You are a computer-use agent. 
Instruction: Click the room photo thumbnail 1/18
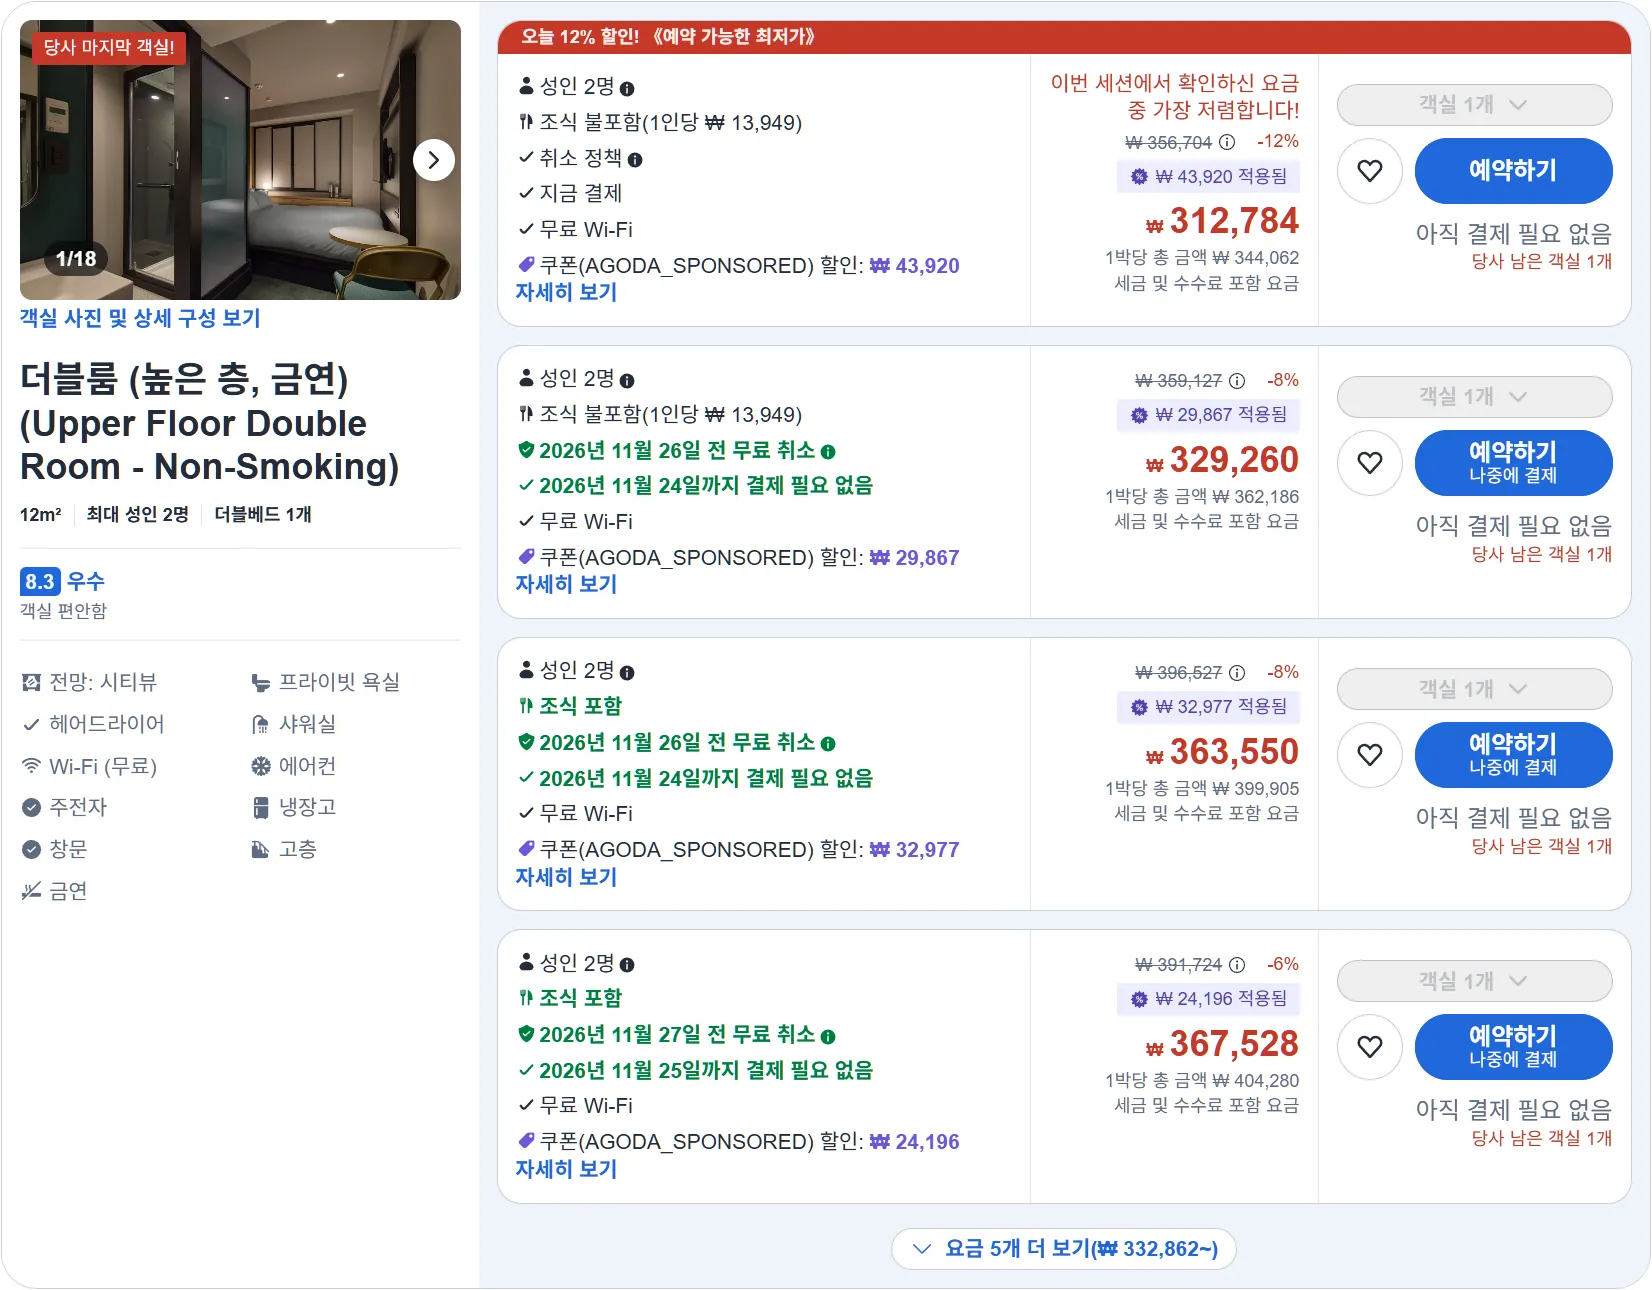[x=240, y=160]
